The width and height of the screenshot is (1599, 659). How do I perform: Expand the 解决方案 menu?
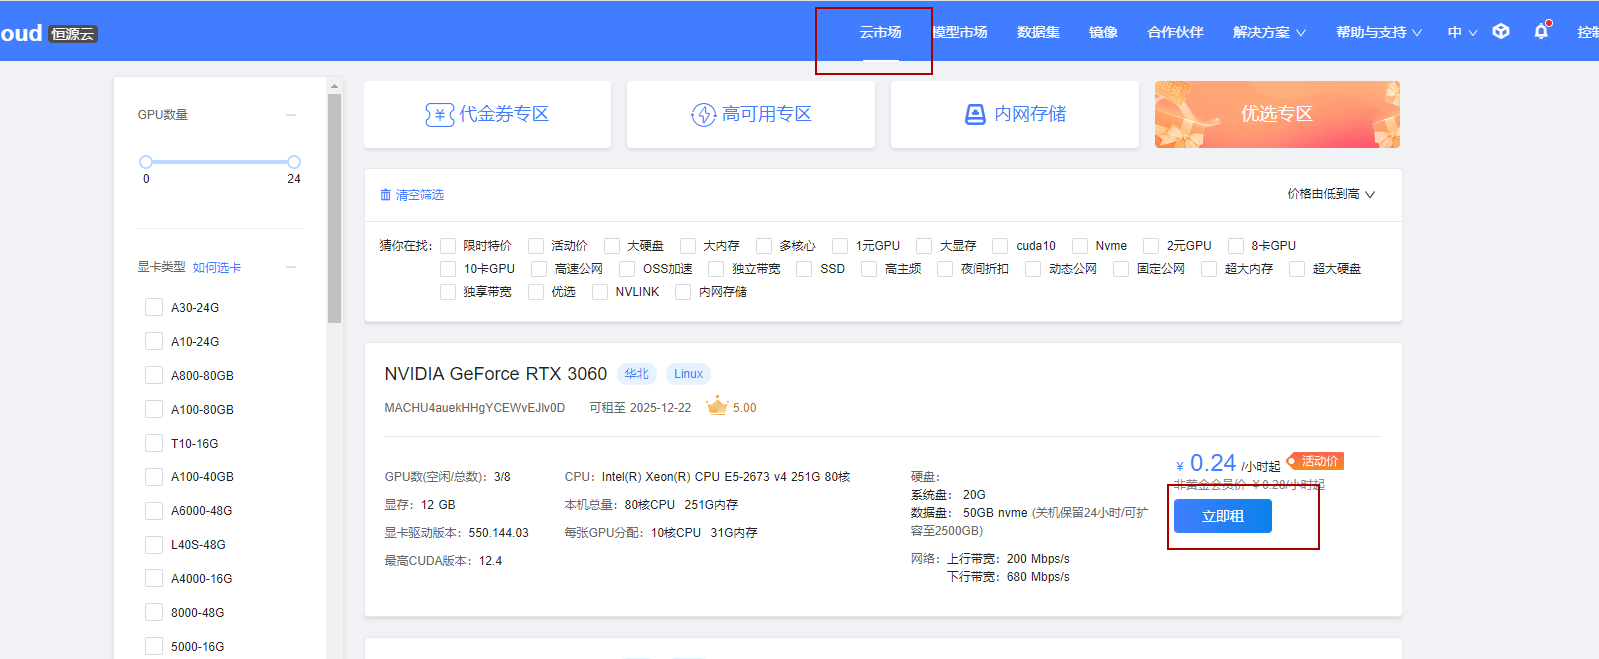click(1268, 32)
